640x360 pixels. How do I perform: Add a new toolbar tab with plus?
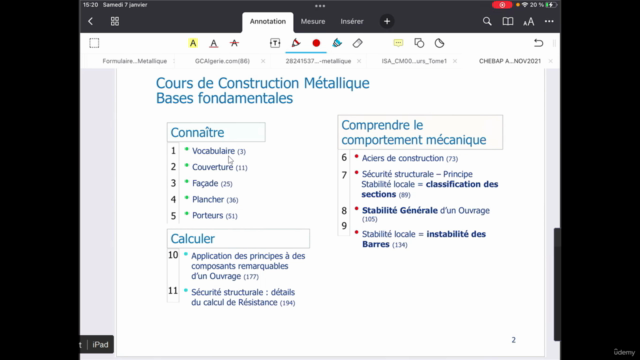click(387, 21)
